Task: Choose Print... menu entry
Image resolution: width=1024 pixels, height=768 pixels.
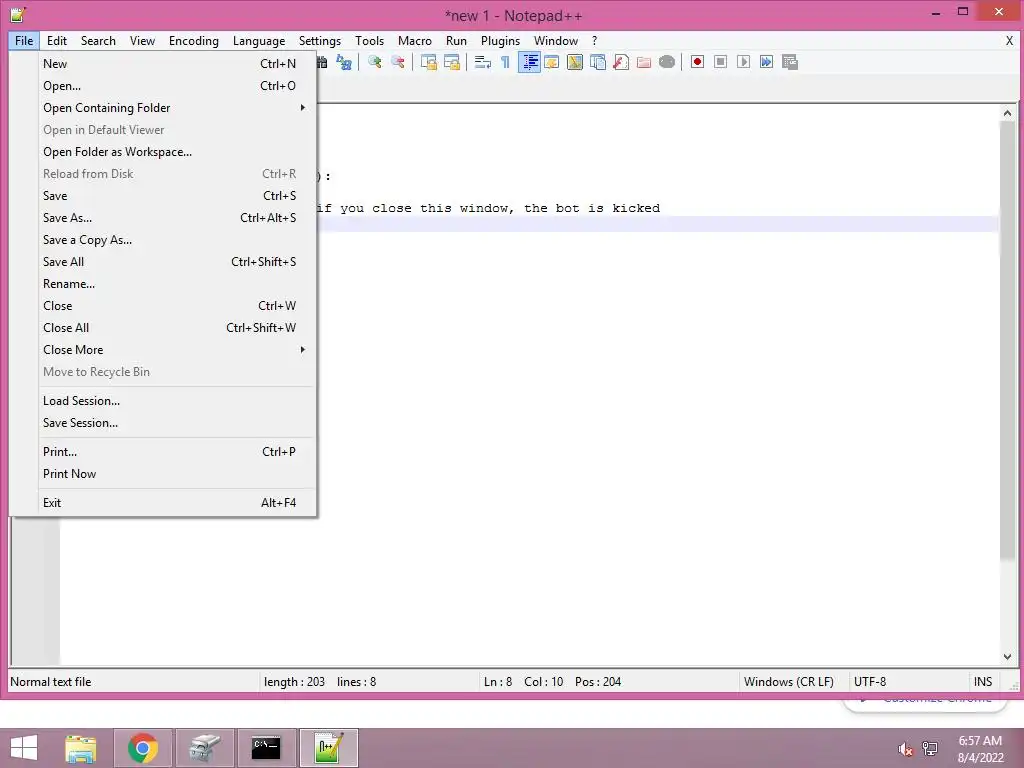Action: pyautogui.click(x=170, y=452)
